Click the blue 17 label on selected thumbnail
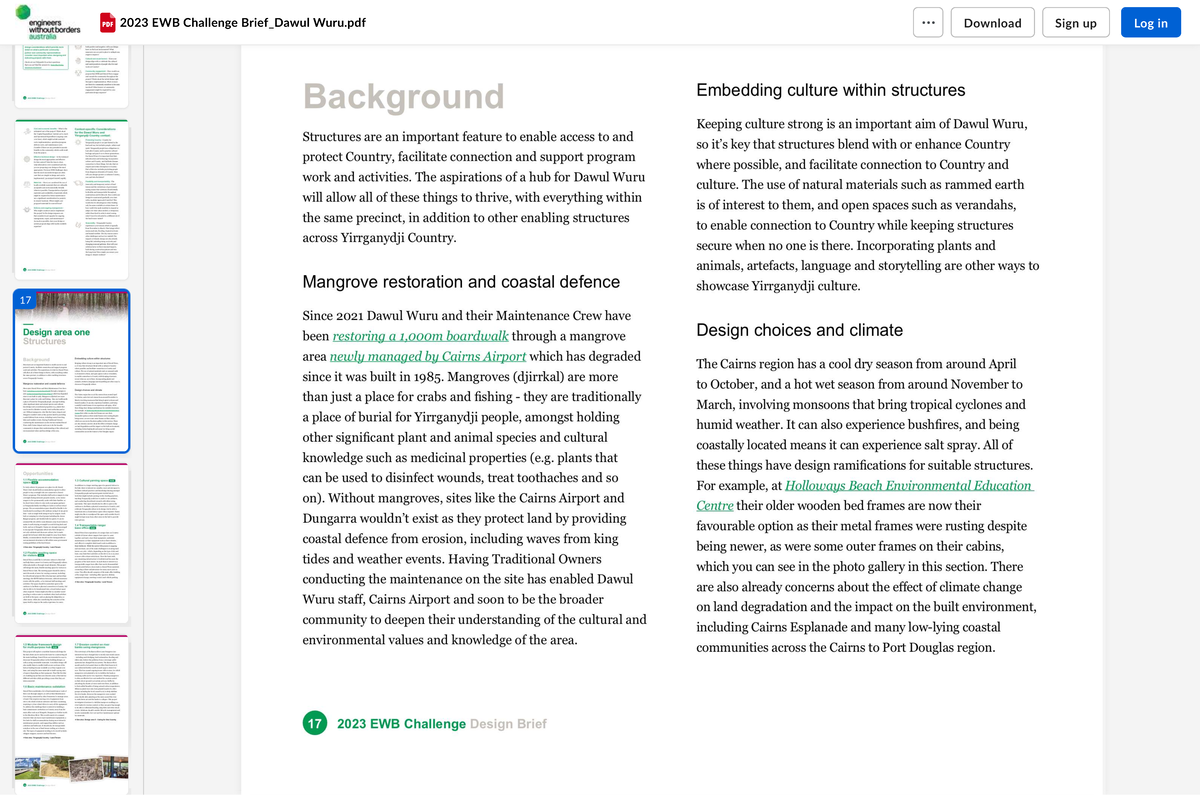This screenshot has height=795, width=1200. point(26,300)
